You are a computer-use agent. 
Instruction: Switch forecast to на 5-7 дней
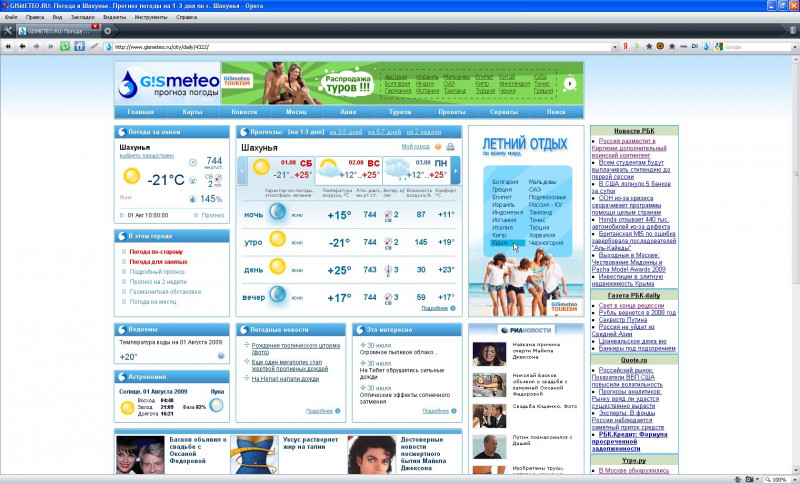tap(384, 132)
